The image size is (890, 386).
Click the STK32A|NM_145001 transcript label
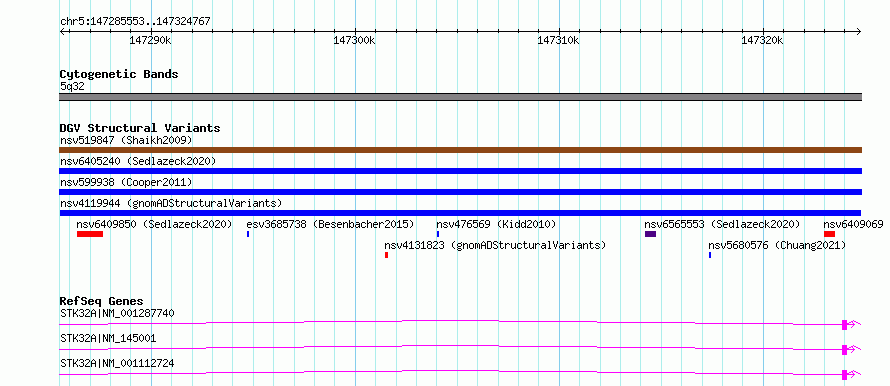click(108, 338)
